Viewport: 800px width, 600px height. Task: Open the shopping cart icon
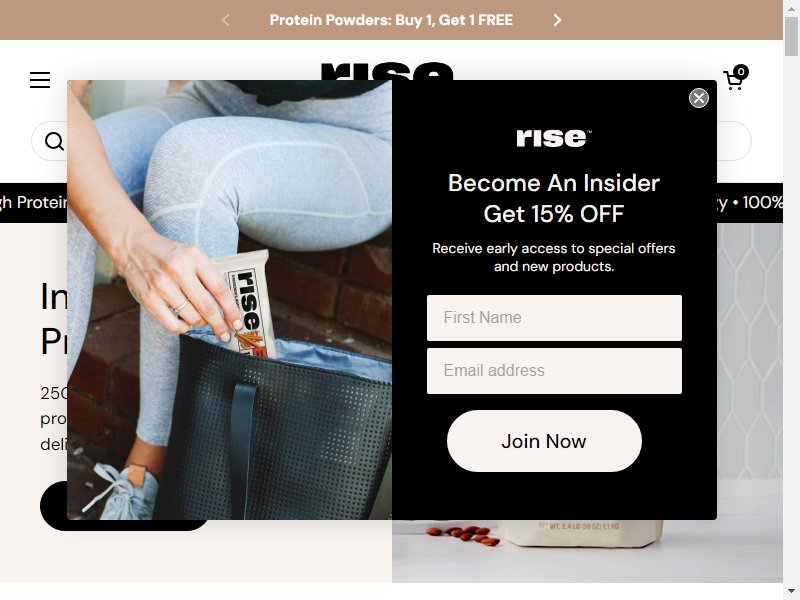click(x=733, y=81)
